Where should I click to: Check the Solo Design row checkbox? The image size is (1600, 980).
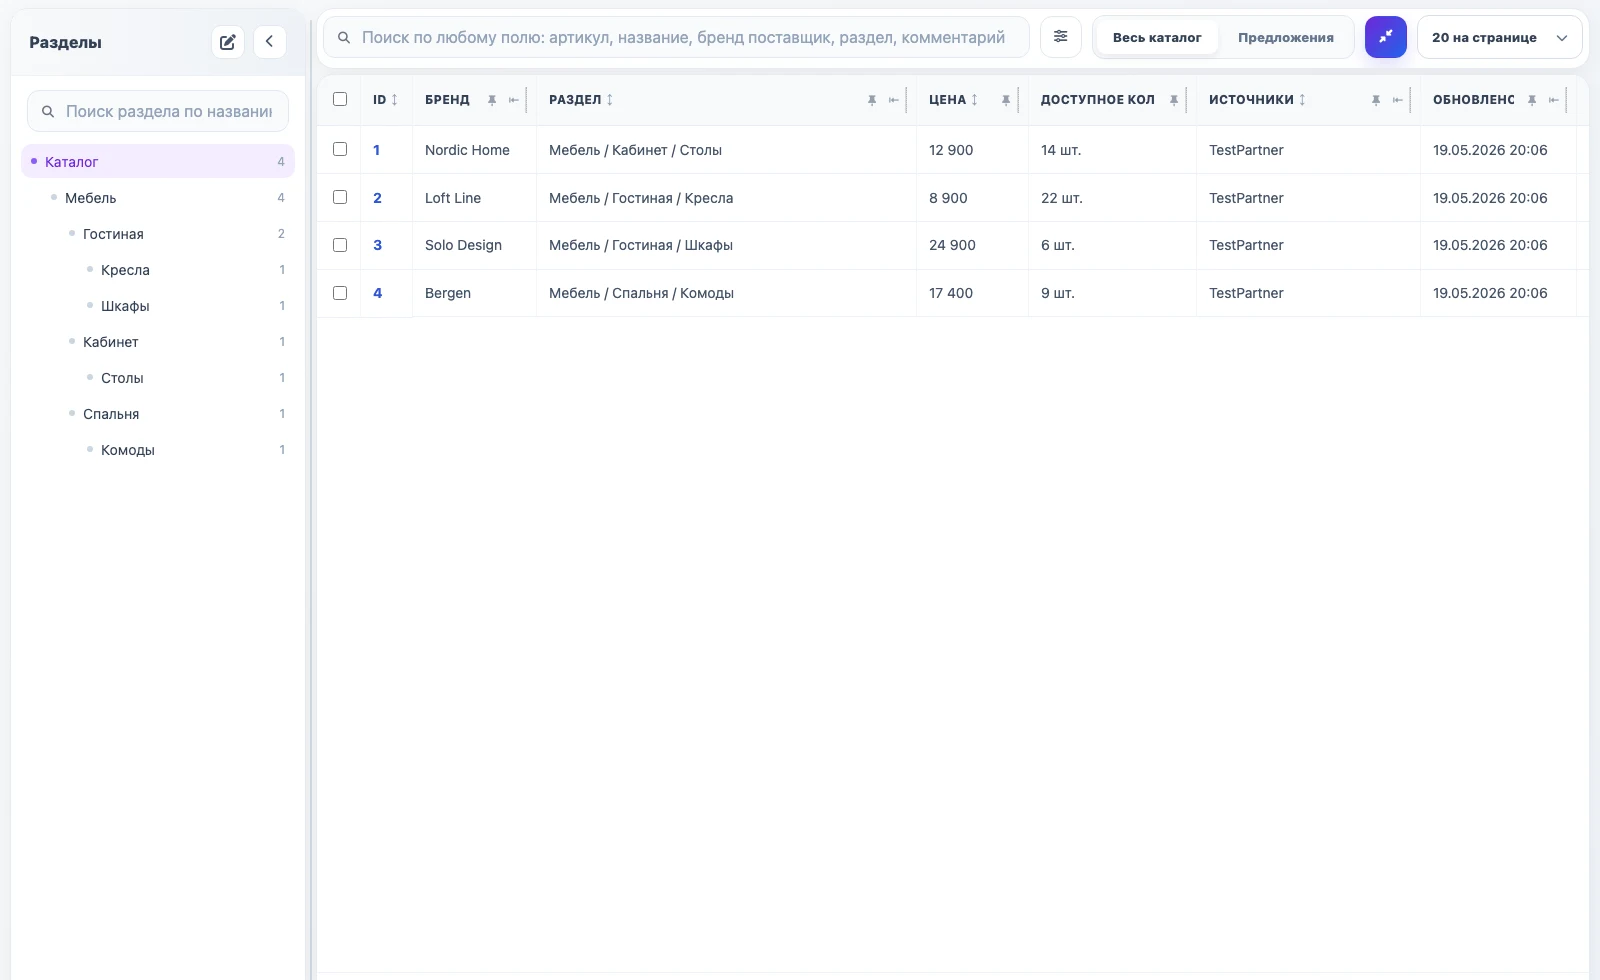click(340, 245)
